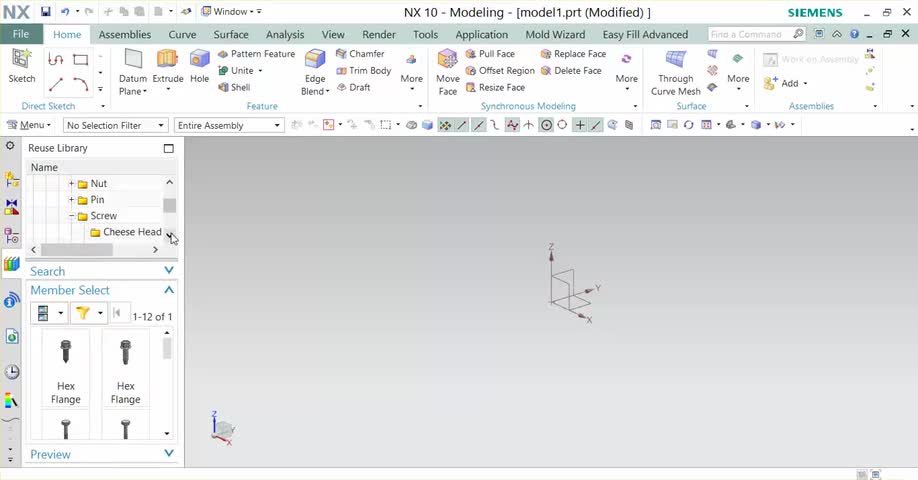
Task: Choose Pattern Feature command
Action: 256,54
